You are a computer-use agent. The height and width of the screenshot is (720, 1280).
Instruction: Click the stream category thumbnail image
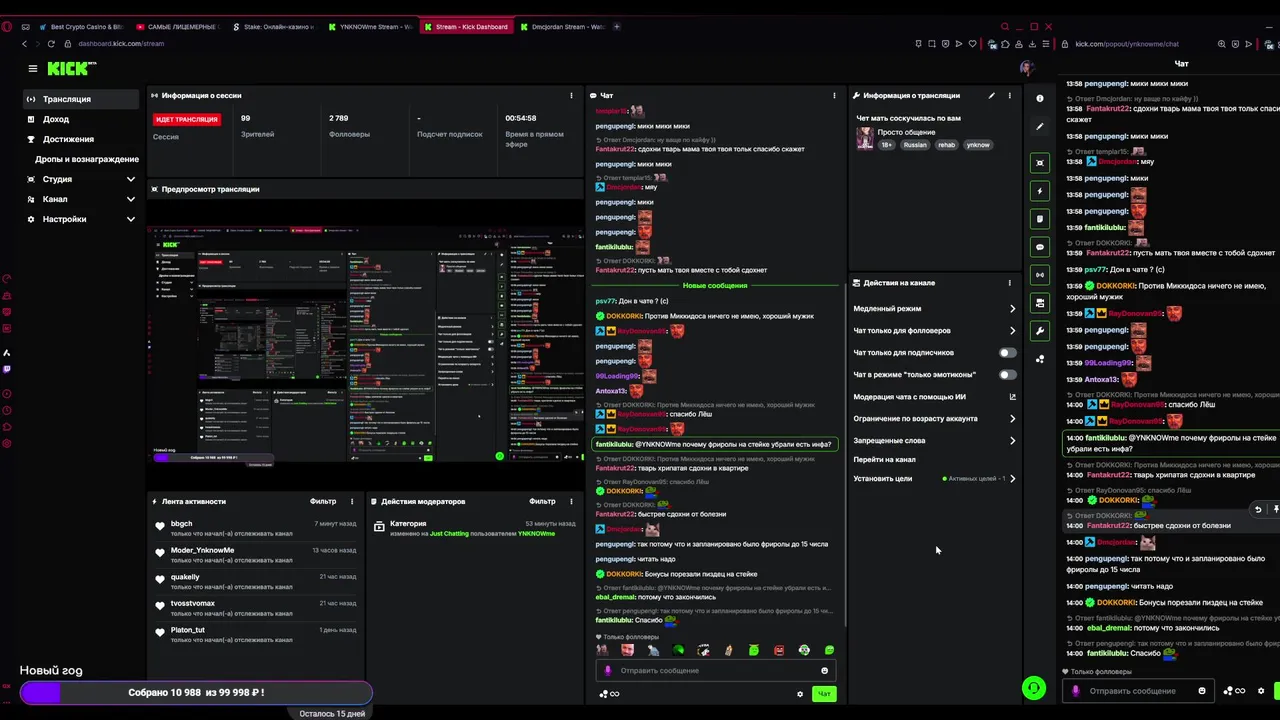tap(864, 138)
